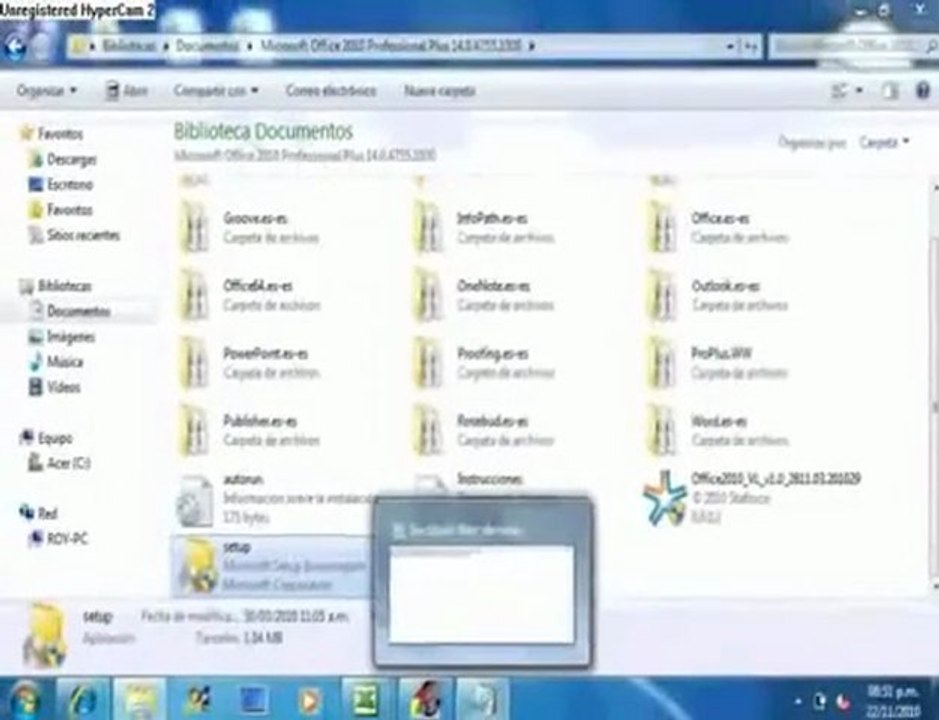This screenshot has height=720, width=939.
Task: Open the address bar history dropdown
Action: tap(730, 46)
